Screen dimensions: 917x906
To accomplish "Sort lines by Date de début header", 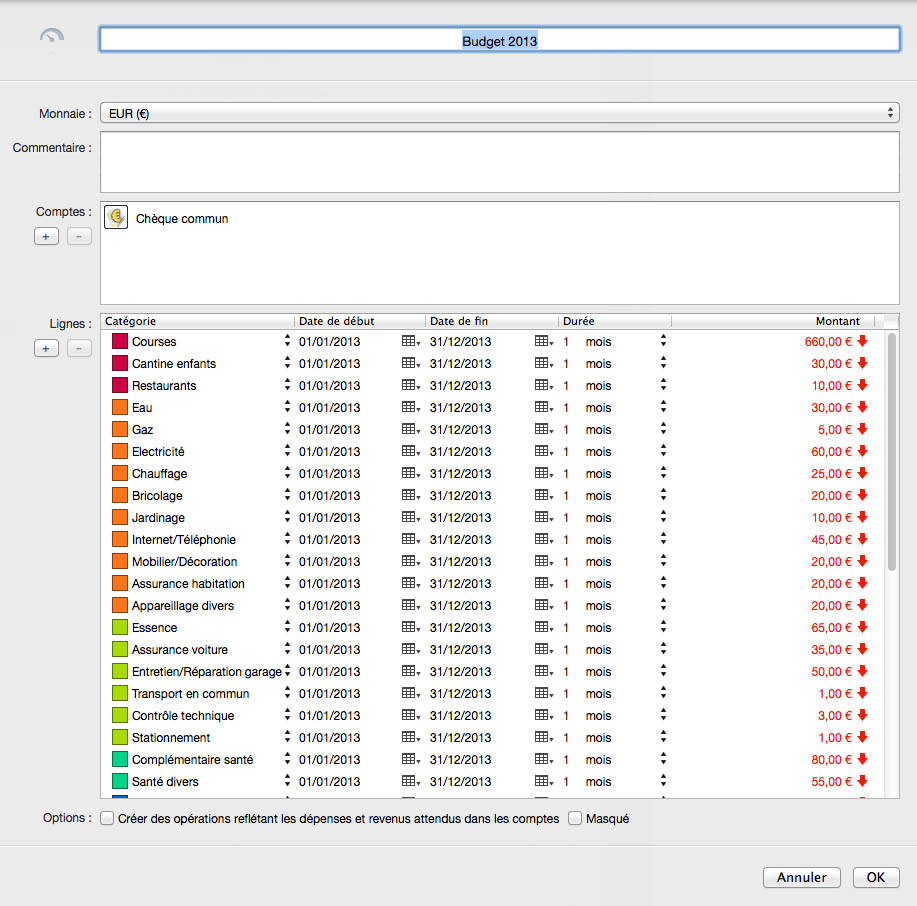I will tap(360, 321).
